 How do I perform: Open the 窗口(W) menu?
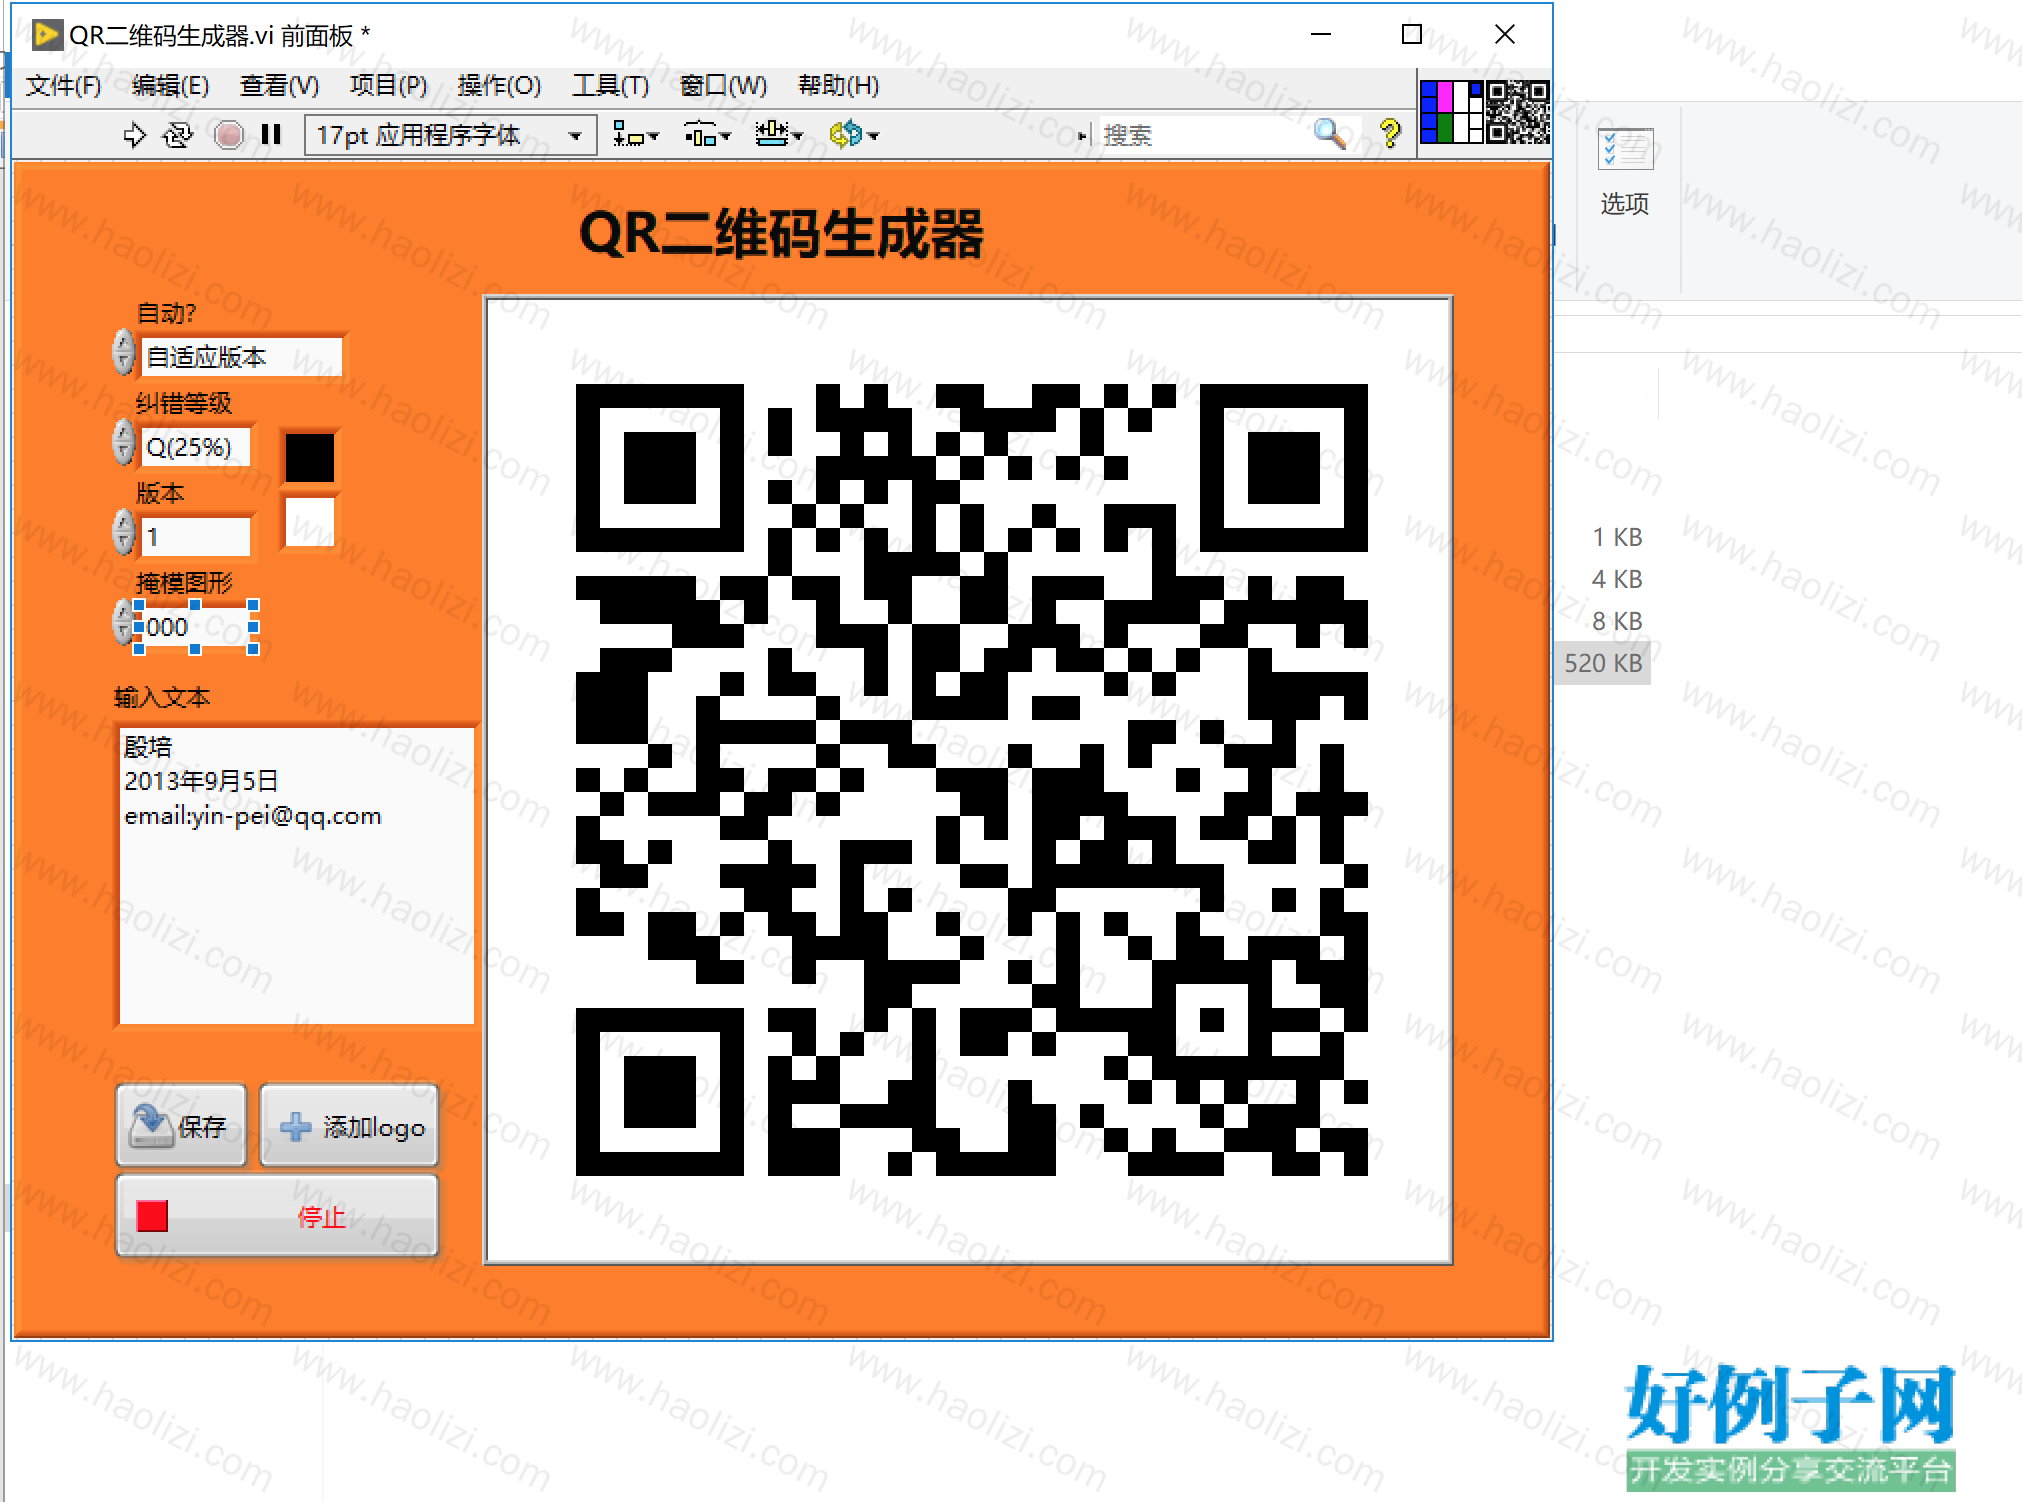click(x=724, y=86)
